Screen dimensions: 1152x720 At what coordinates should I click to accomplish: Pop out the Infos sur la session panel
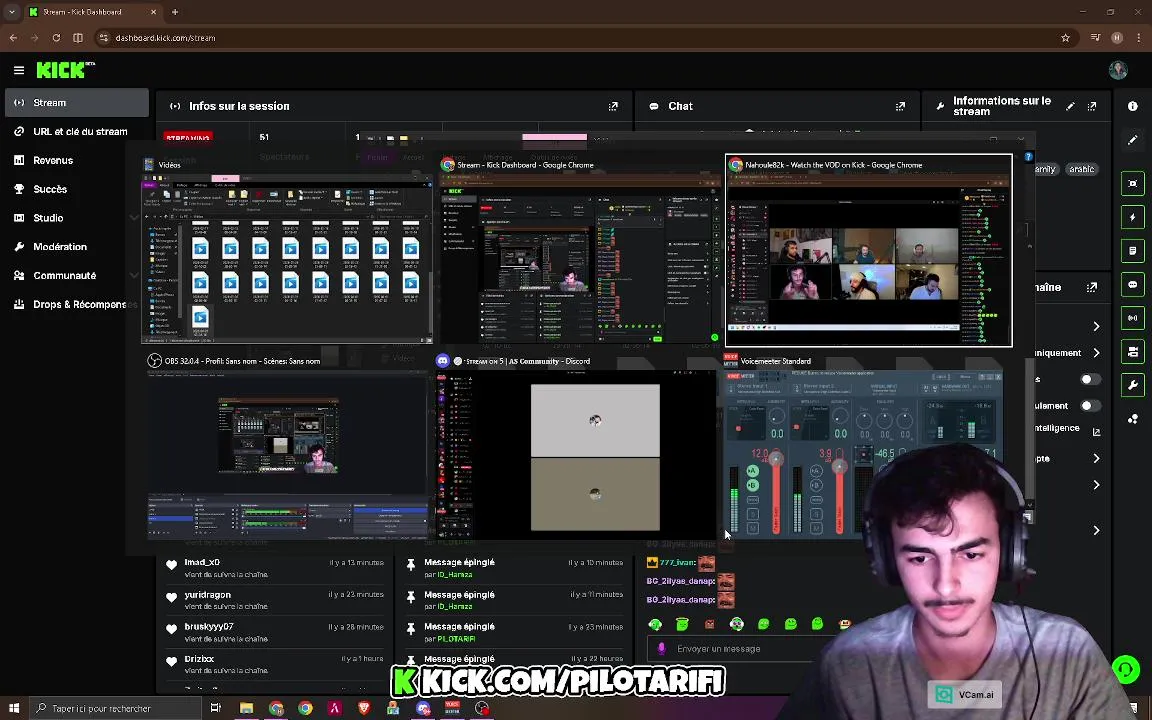coord(613,107)
